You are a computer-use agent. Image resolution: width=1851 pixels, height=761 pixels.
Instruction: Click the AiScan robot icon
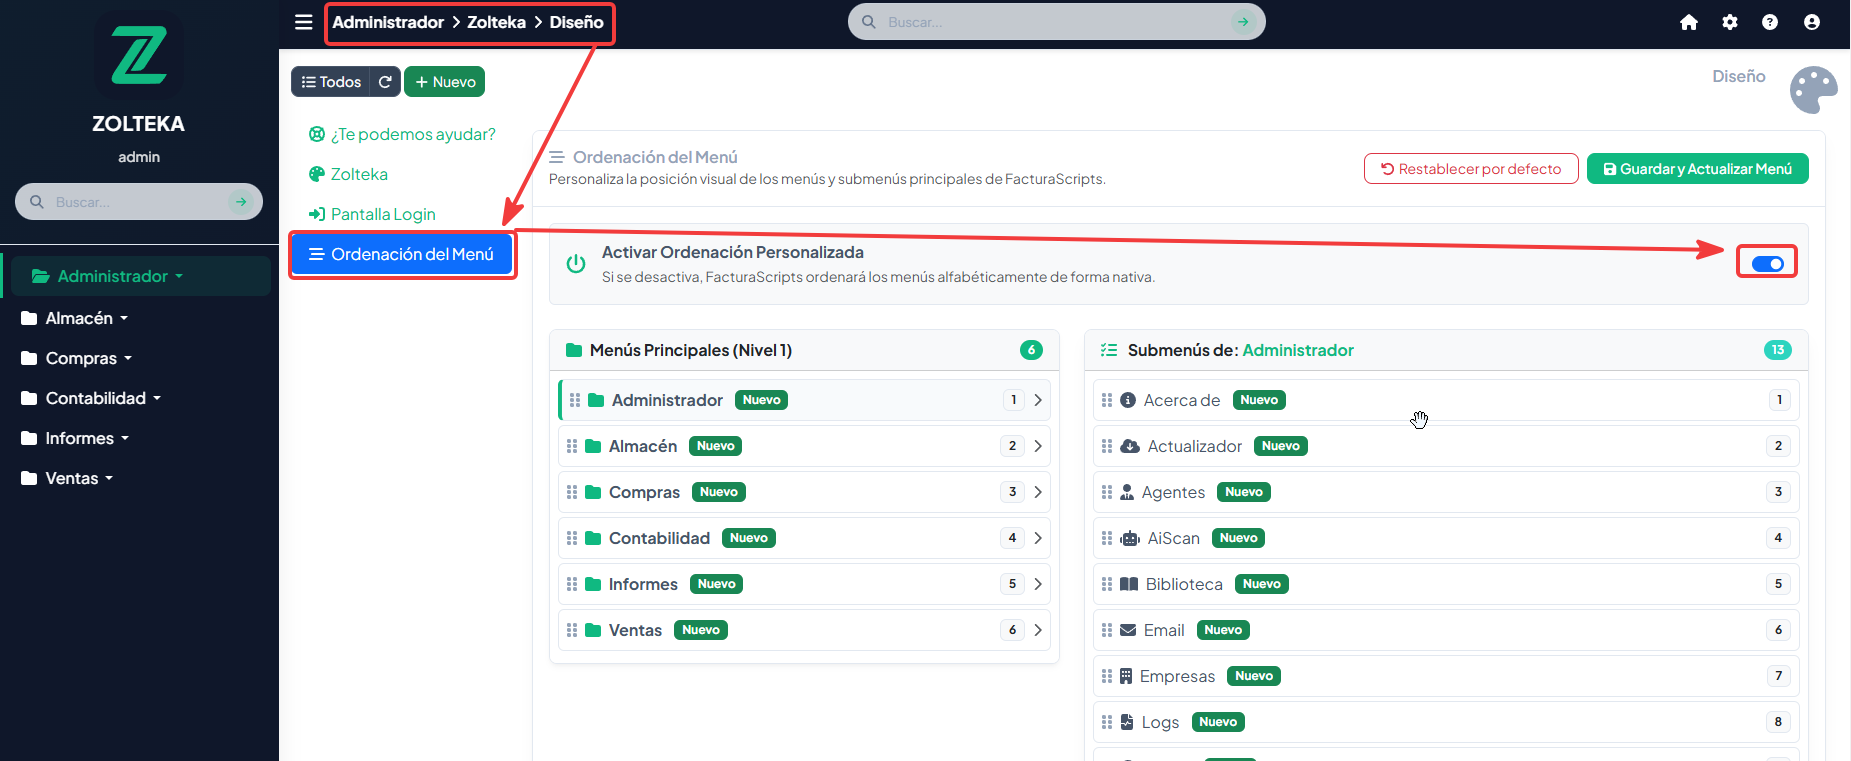pyautogui.click(x=1130, y=538)
